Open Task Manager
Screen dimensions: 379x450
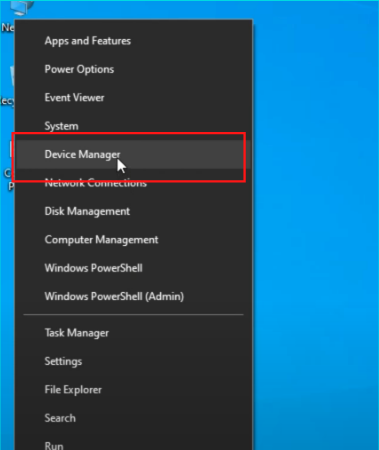[133, 333]
